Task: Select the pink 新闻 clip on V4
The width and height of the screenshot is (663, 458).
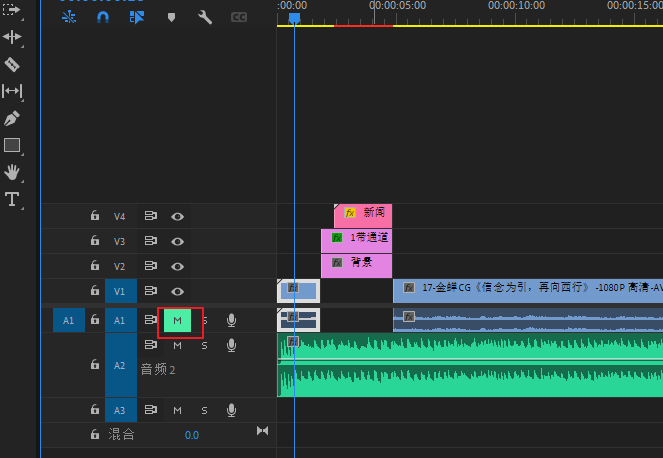Action: pos(363,214)
